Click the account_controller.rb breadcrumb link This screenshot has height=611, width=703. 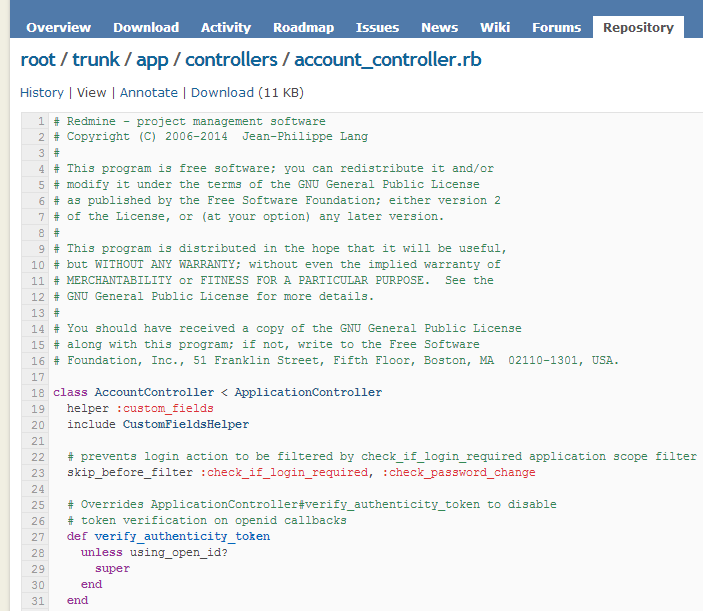tap(388, 60)
